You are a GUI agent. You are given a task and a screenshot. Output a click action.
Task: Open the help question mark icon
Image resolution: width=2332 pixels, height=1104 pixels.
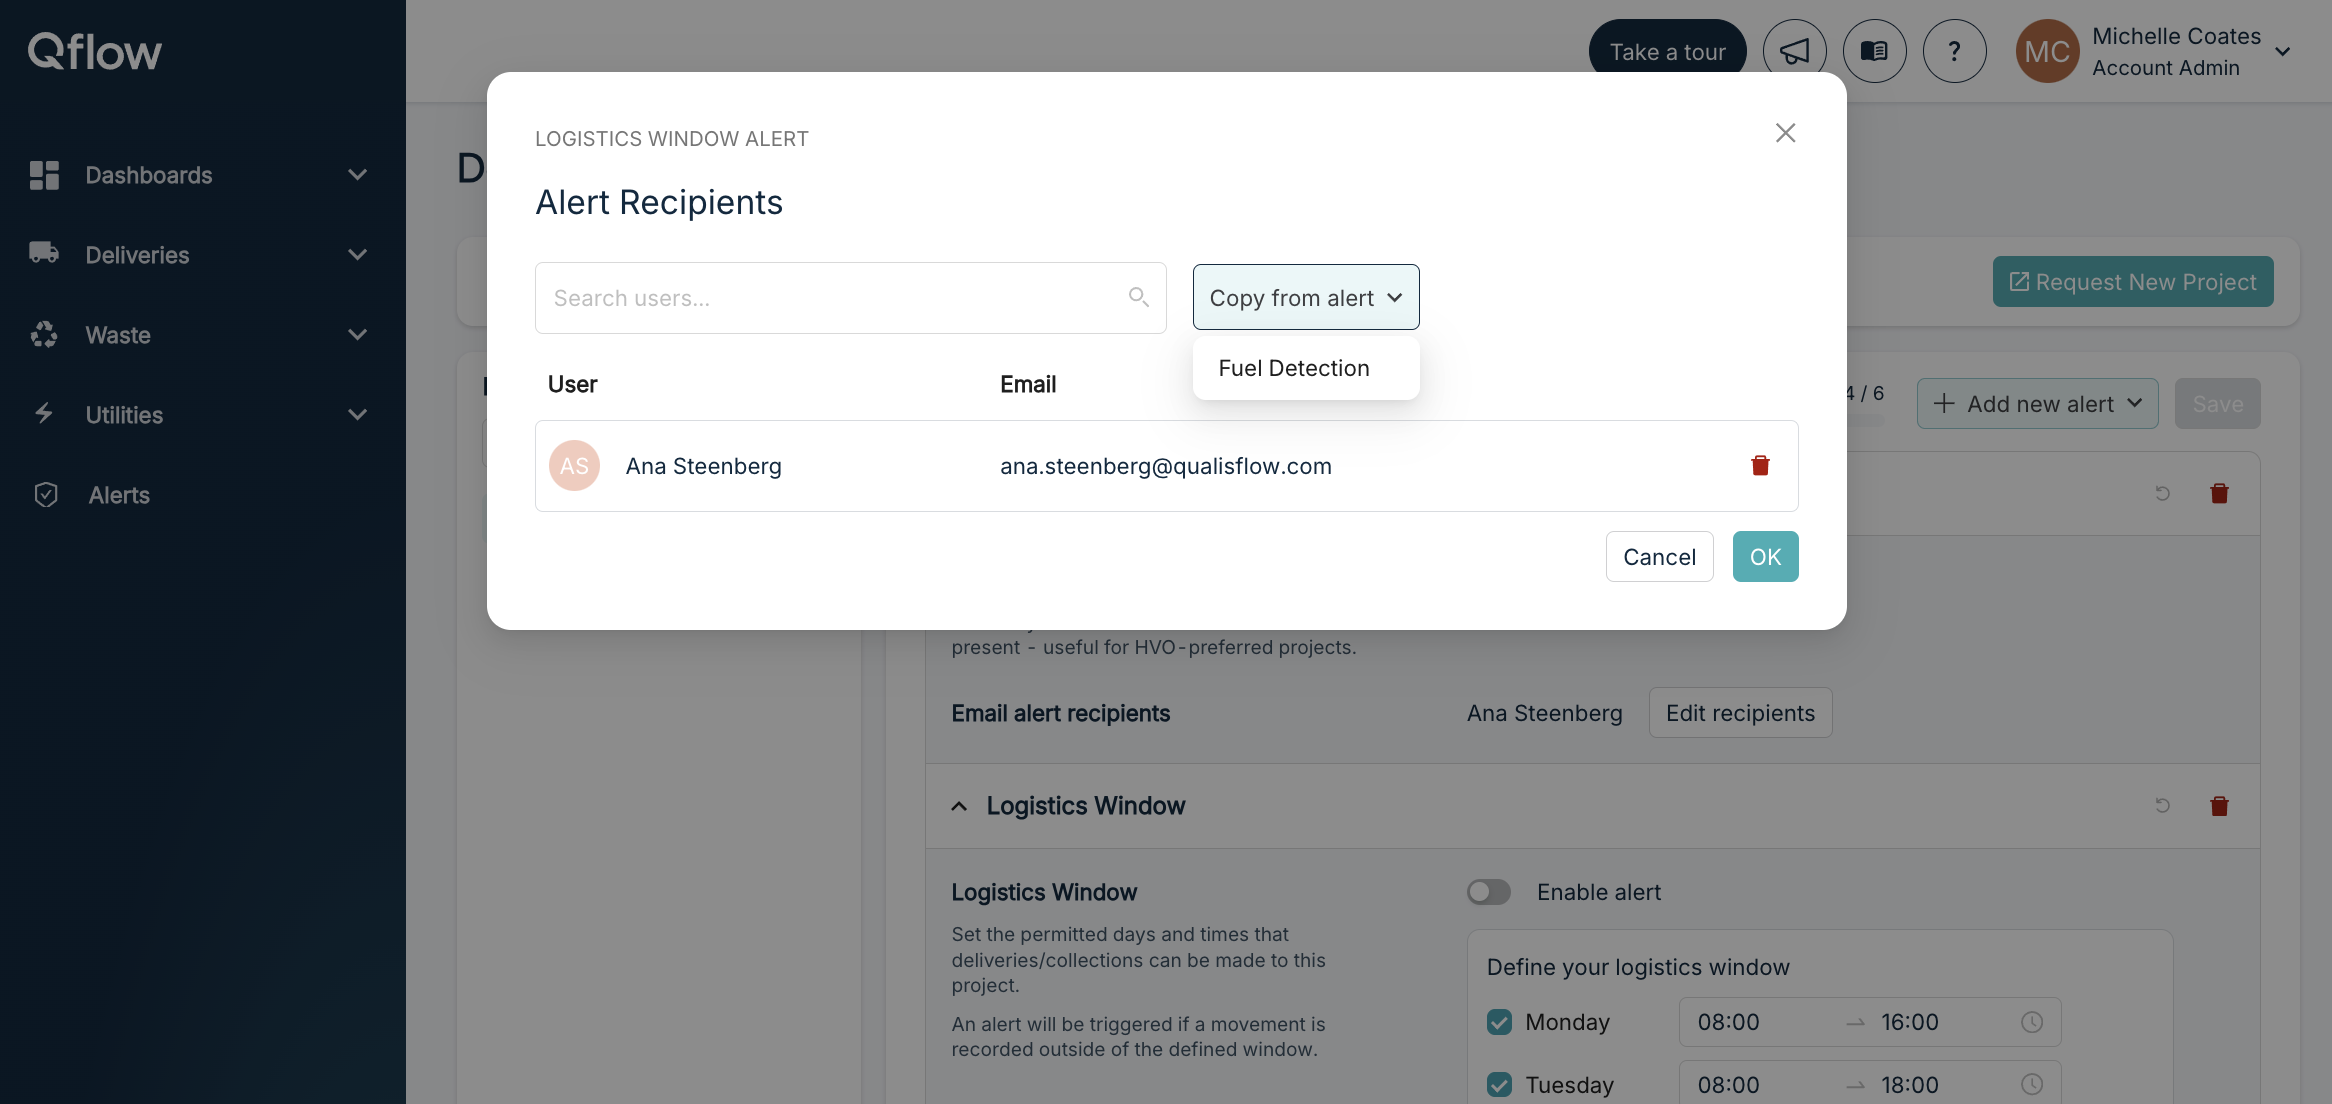[1954, 51]
